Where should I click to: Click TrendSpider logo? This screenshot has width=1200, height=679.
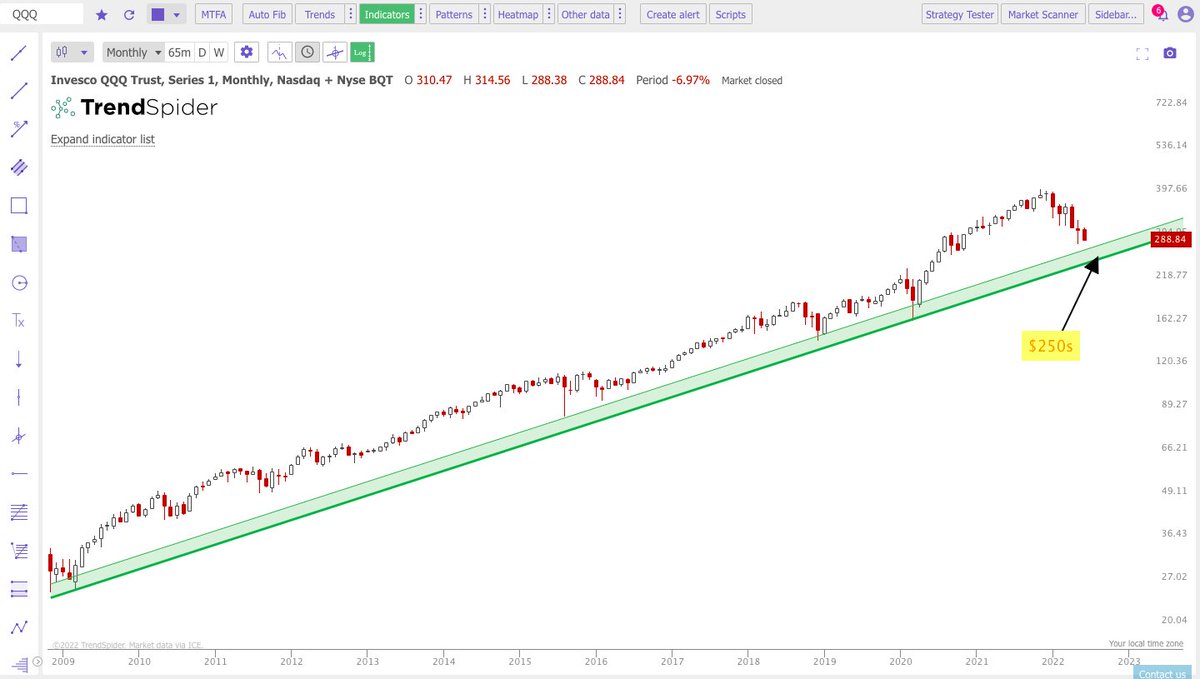pos(134,108)
